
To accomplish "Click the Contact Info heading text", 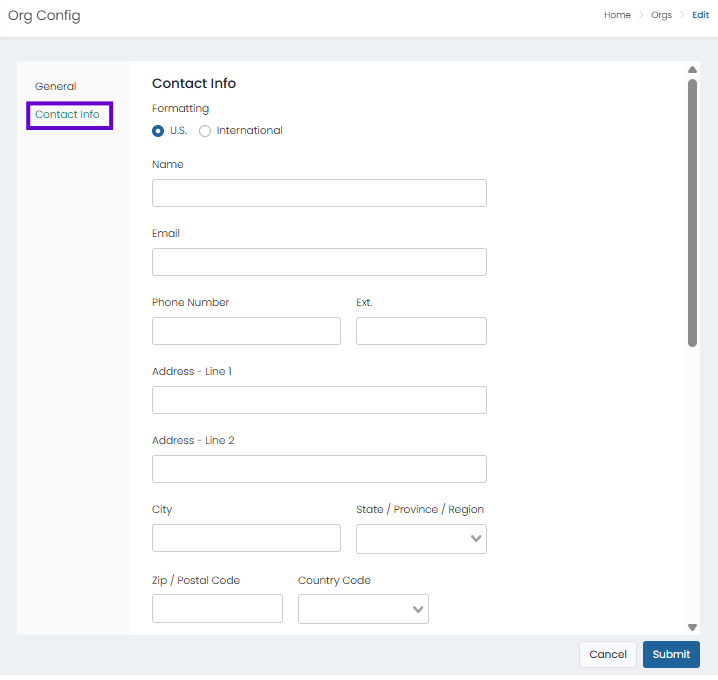I will tap(194, 83).
